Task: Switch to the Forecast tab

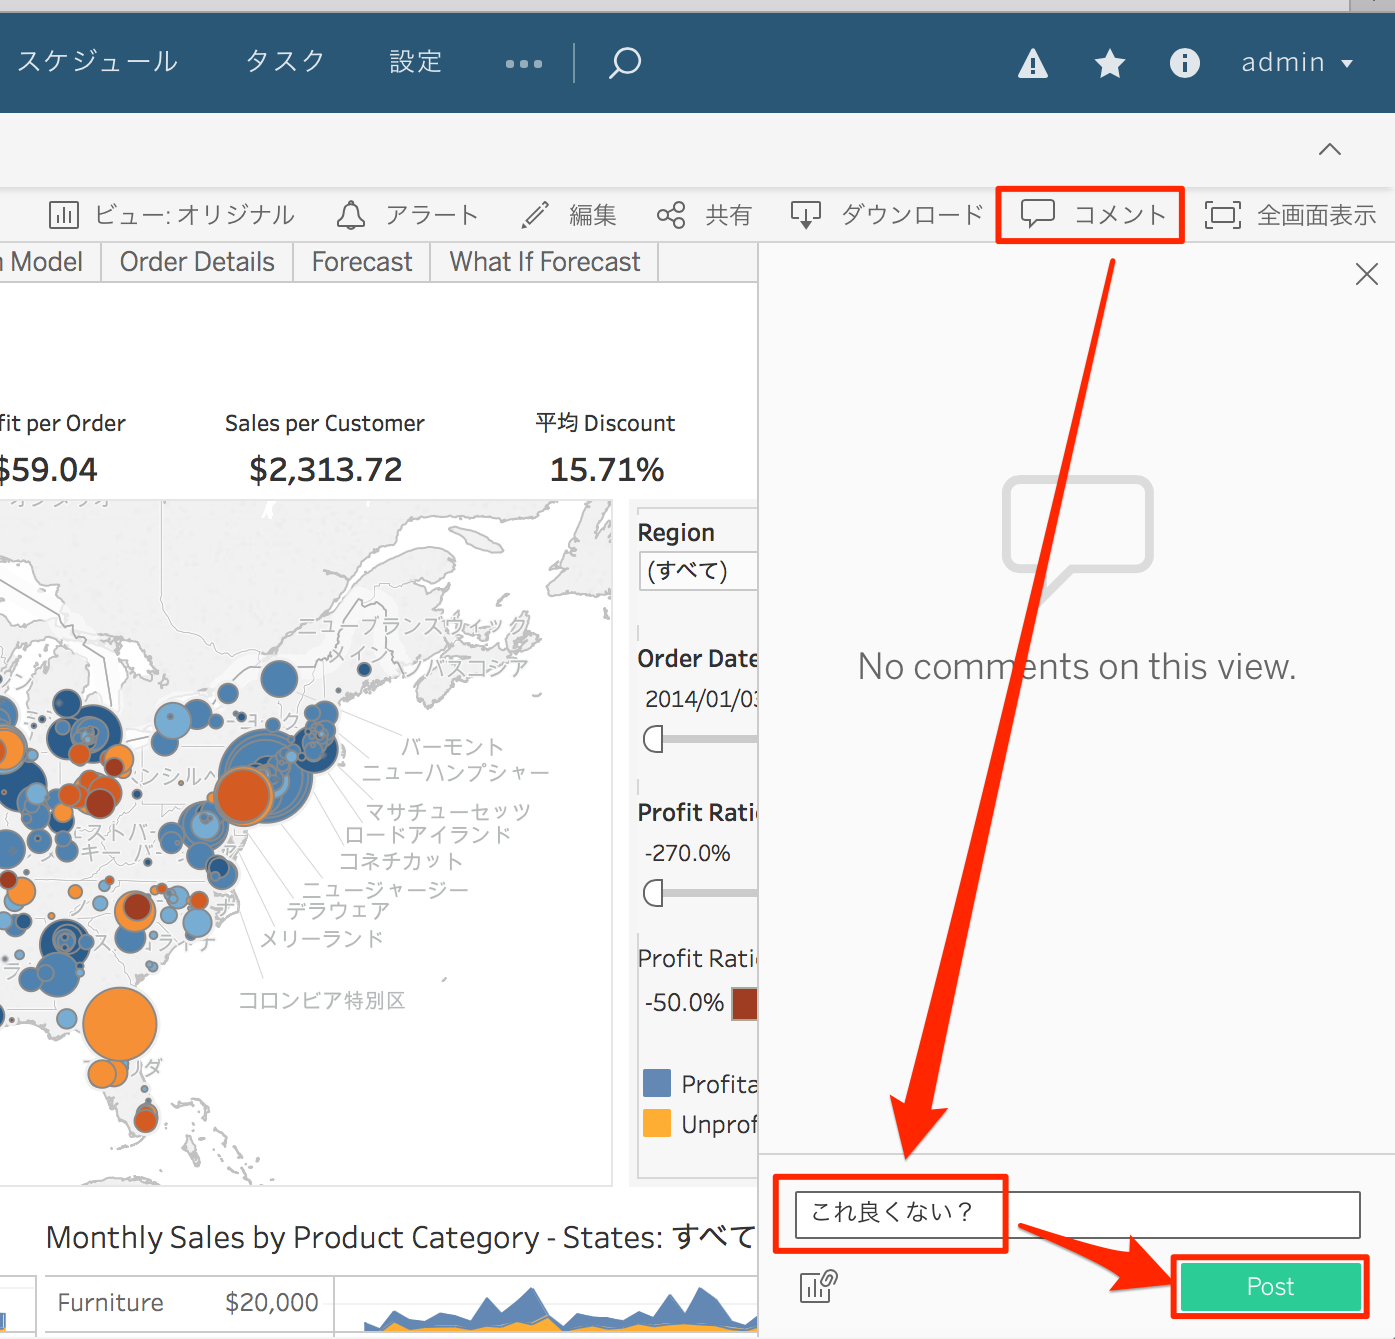Action: (361, 261)
